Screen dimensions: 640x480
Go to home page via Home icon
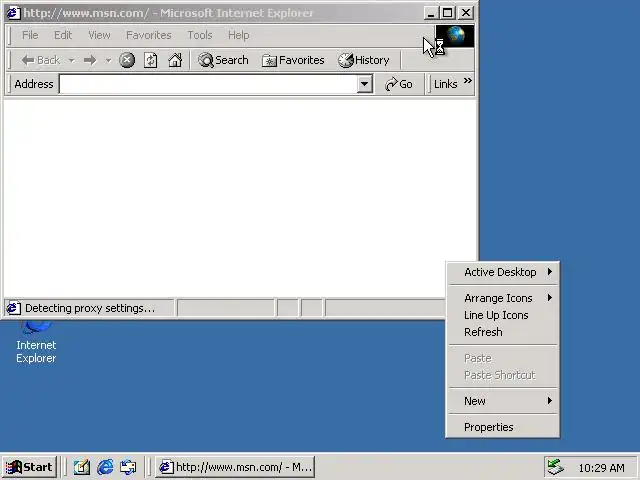[175, 60]
